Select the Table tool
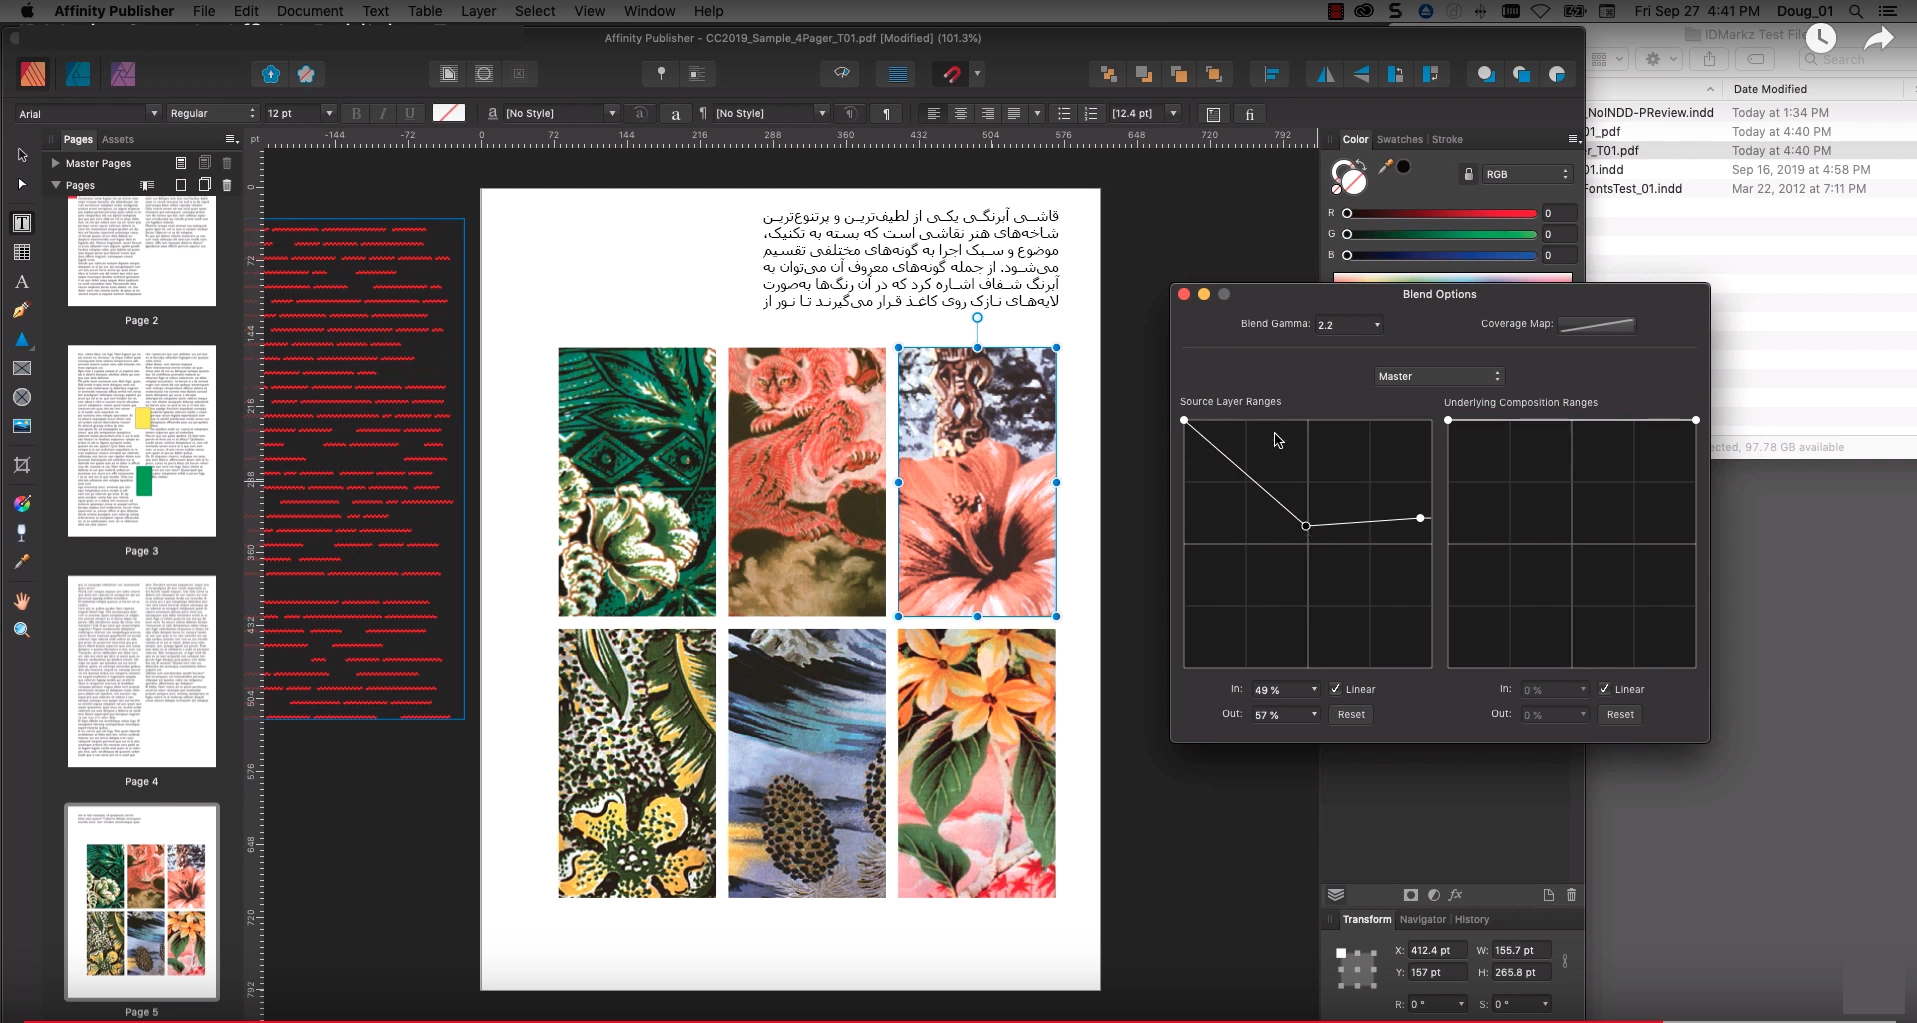 [x=22, y=253]
